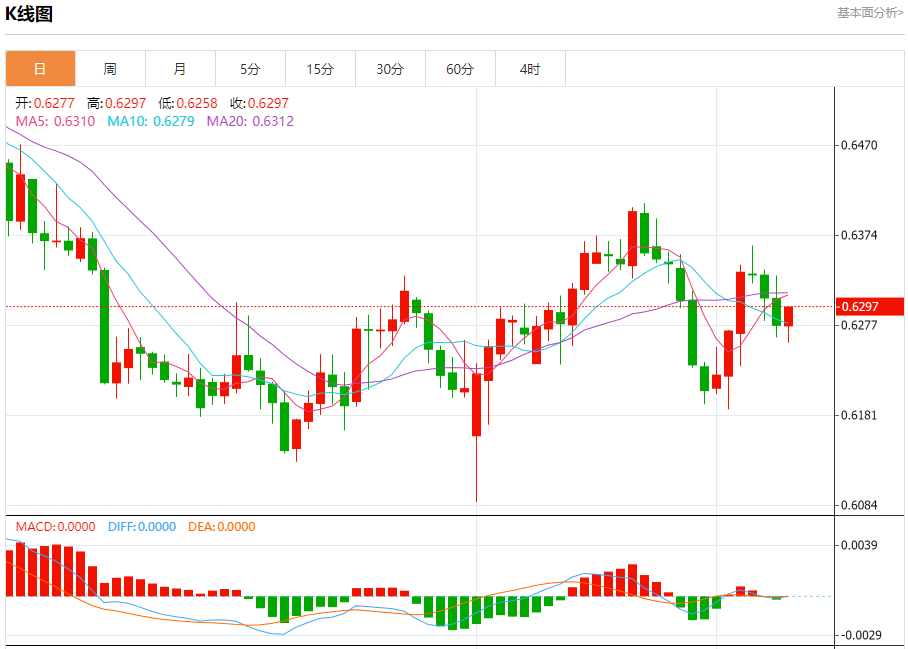Click the 0.6181 price axis label

859,415
